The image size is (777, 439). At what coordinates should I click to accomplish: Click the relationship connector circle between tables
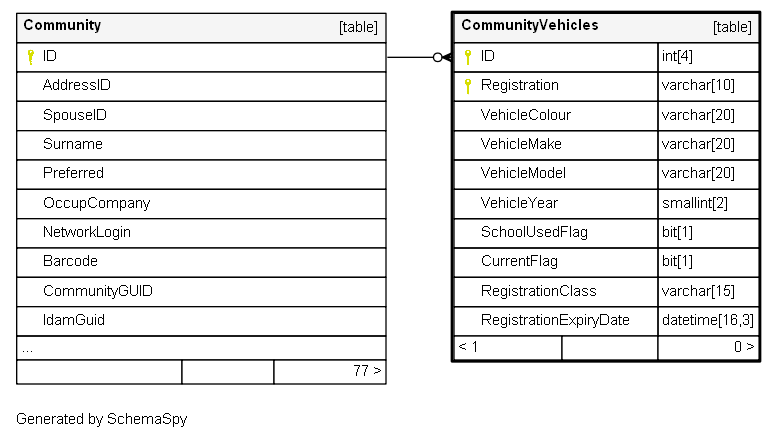pos(437,57)
